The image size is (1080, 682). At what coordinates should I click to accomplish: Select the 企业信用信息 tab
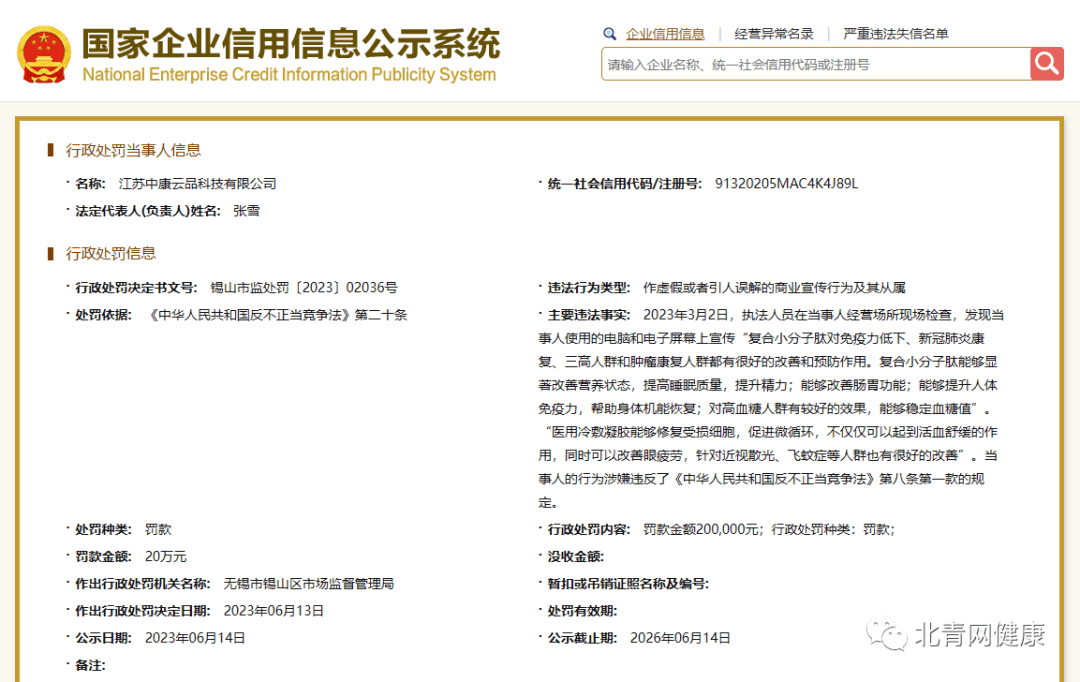coord(665,34)
